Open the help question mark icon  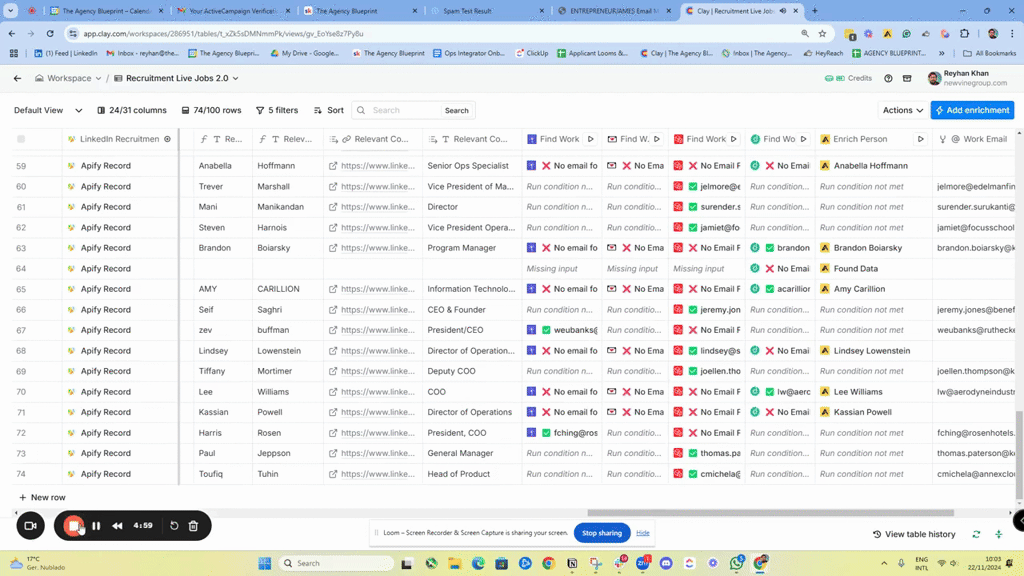[x=888, y=78]
